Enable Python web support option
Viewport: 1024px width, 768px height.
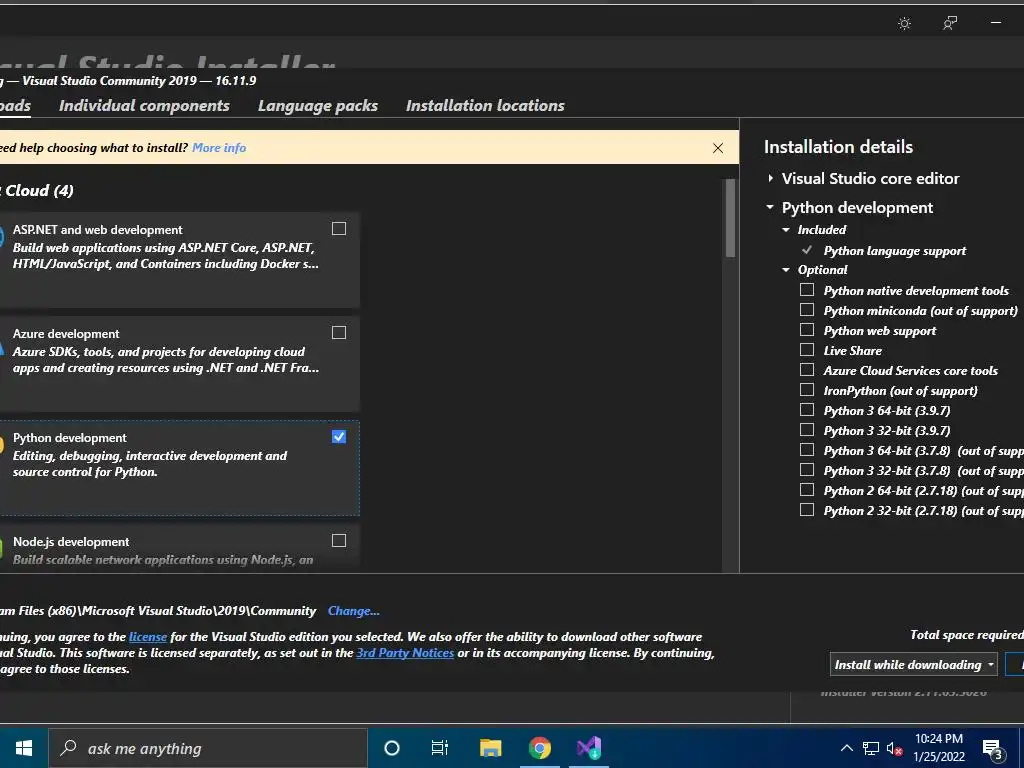807,330
